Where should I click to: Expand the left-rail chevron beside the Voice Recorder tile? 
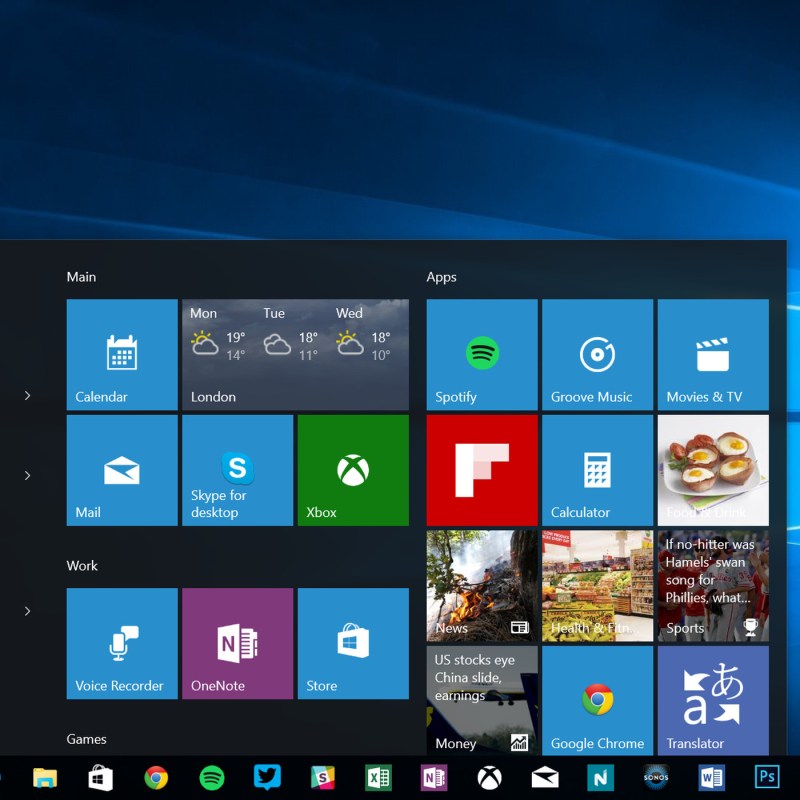(28, 611)
